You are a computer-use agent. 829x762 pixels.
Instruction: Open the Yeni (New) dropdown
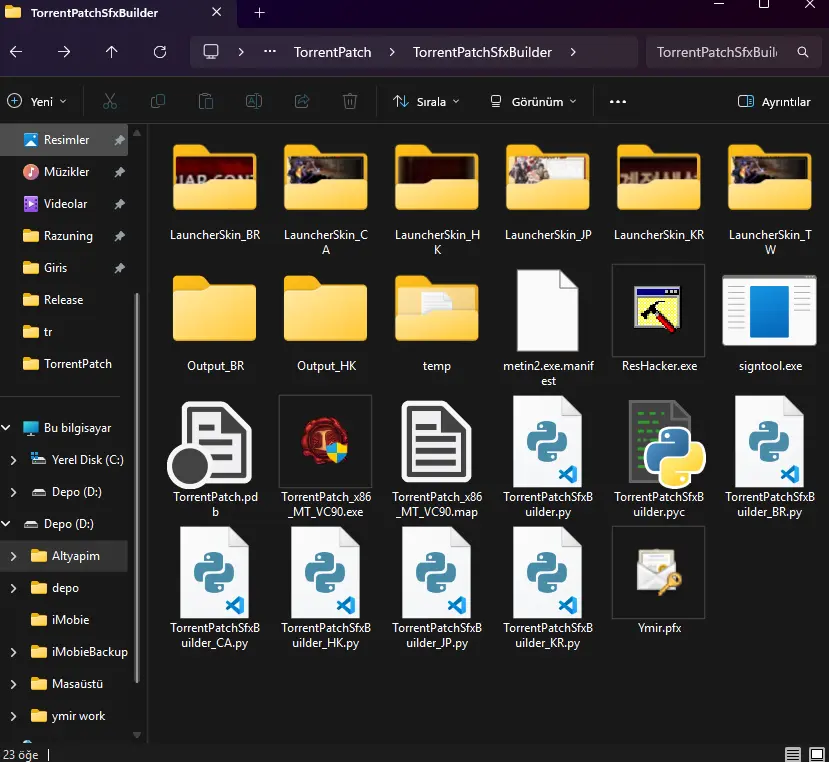(37, 102)
